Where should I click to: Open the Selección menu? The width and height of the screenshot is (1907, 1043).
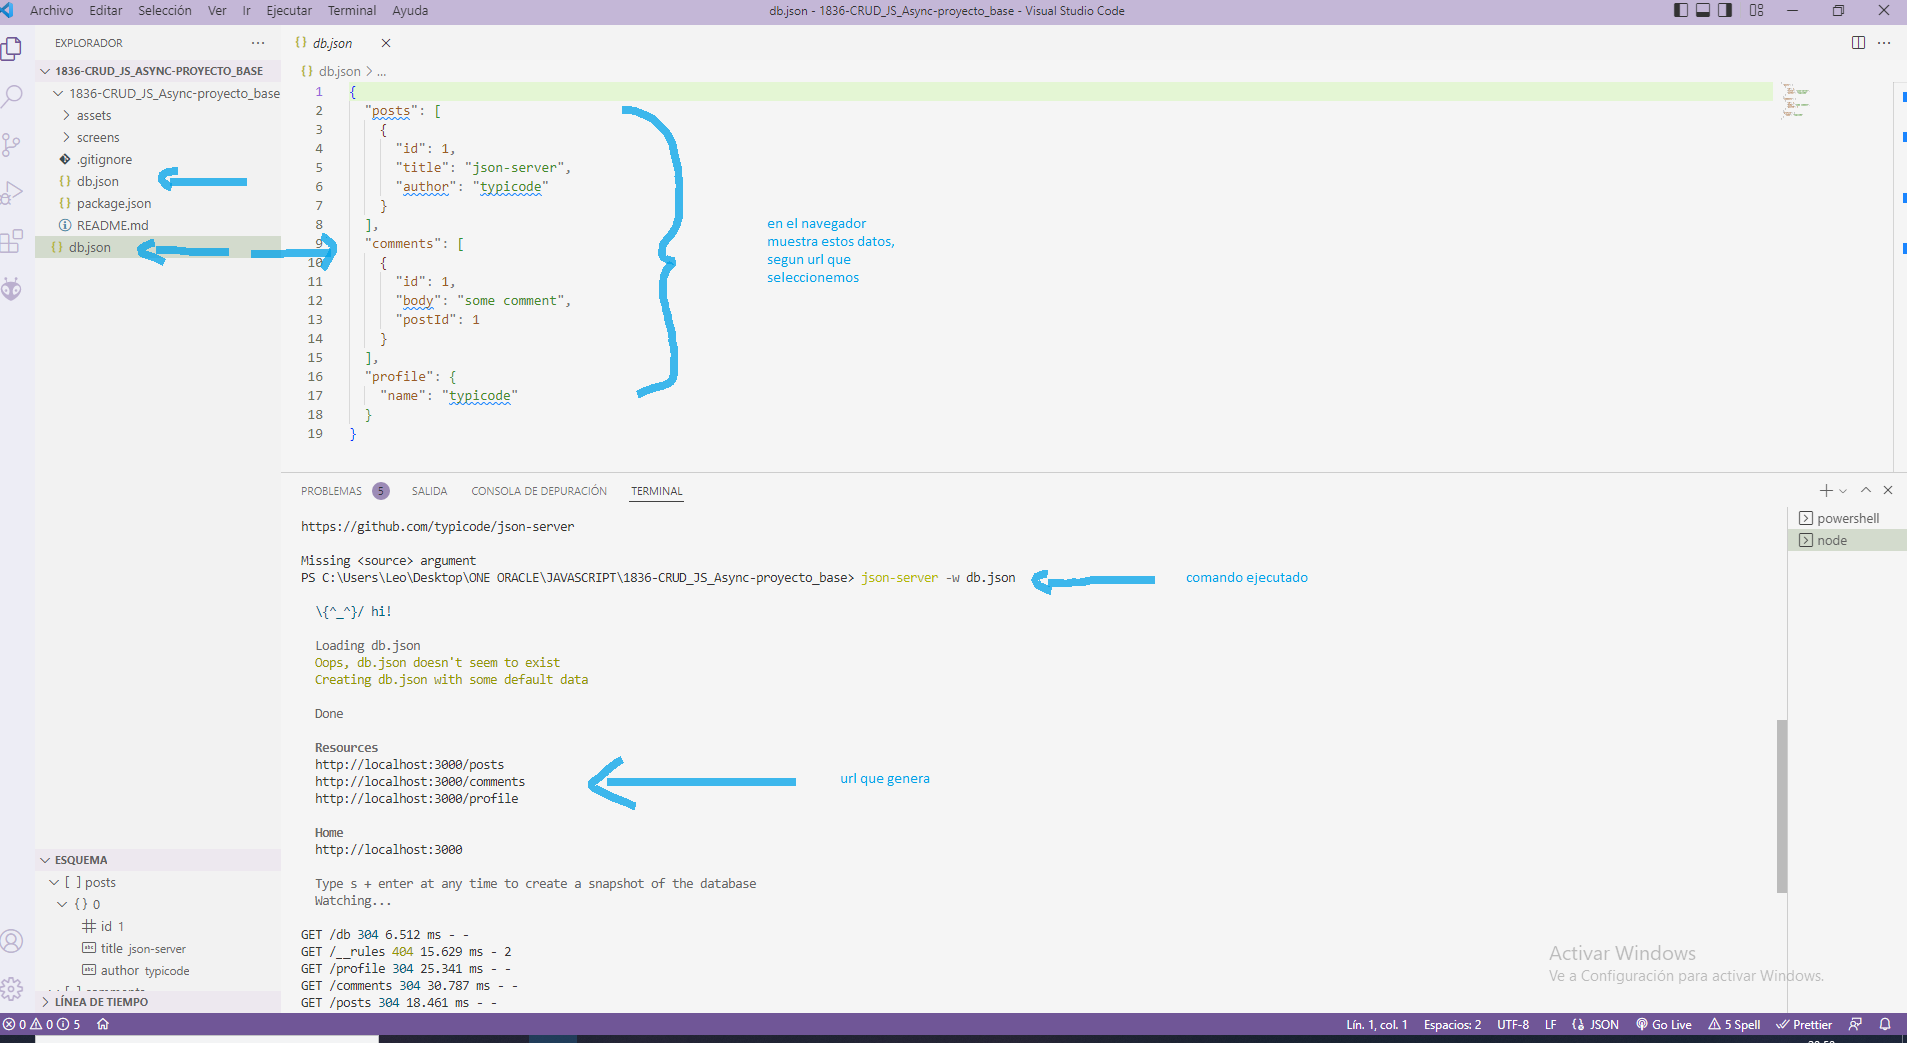(165, 10)
